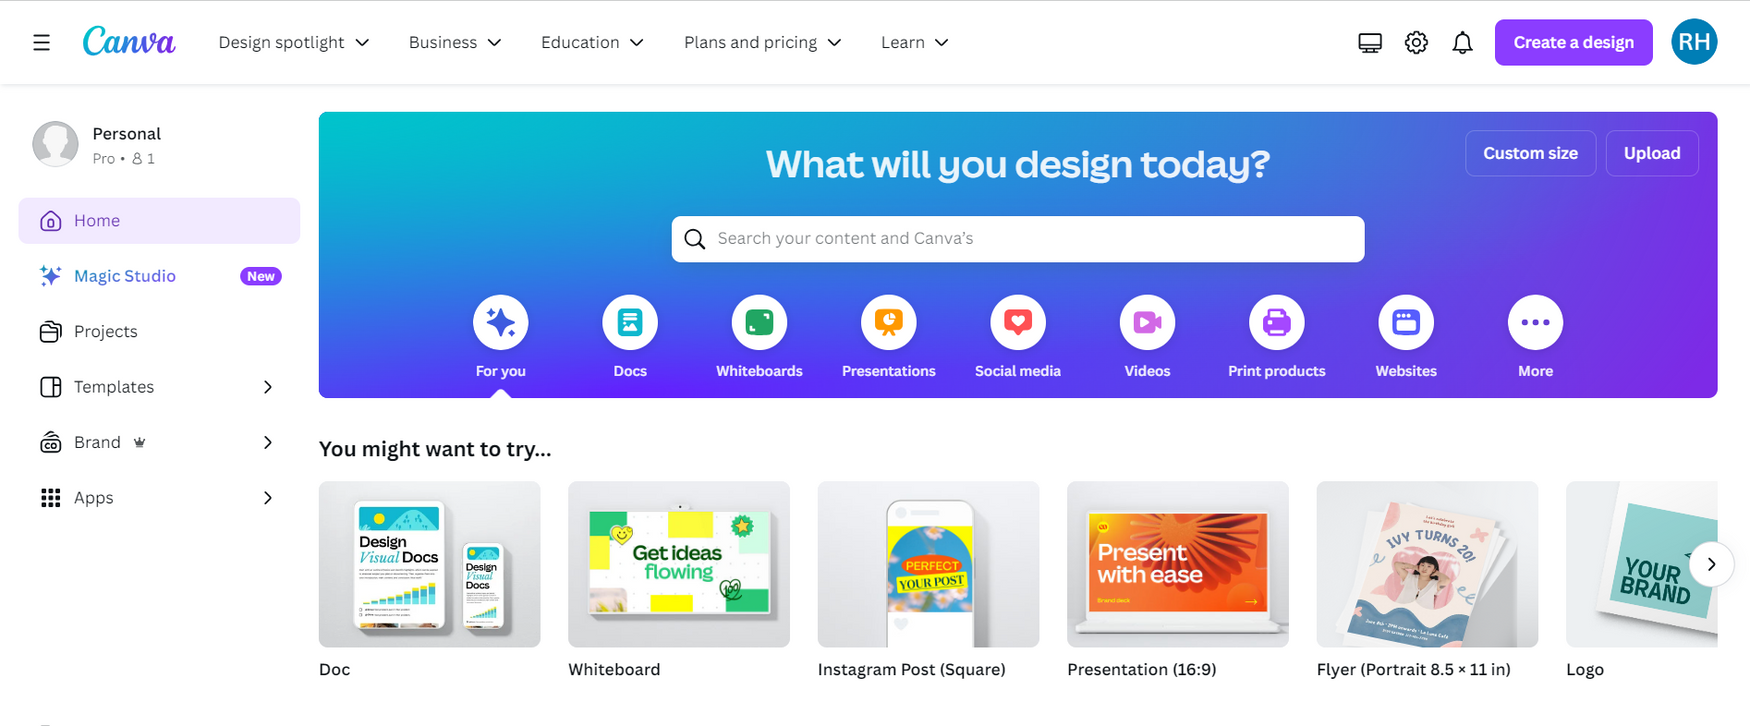Click the desktop app monitor icon
1750x726 pixels.
point(1370,42)
